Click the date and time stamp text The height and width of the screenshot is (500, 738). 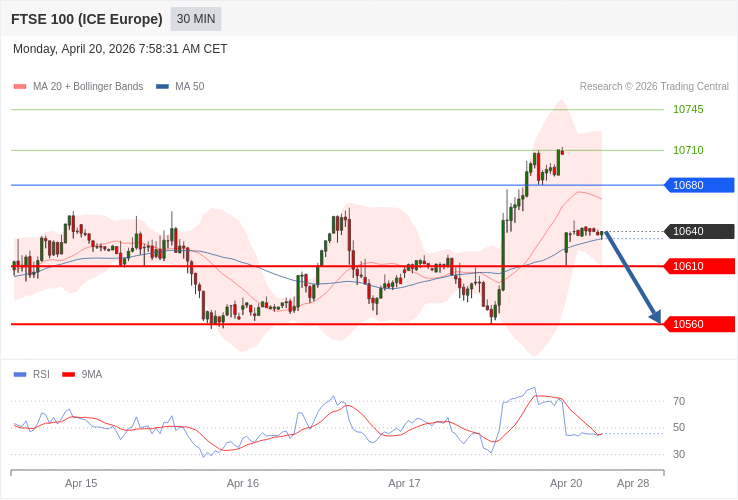[x=120, y=49]
